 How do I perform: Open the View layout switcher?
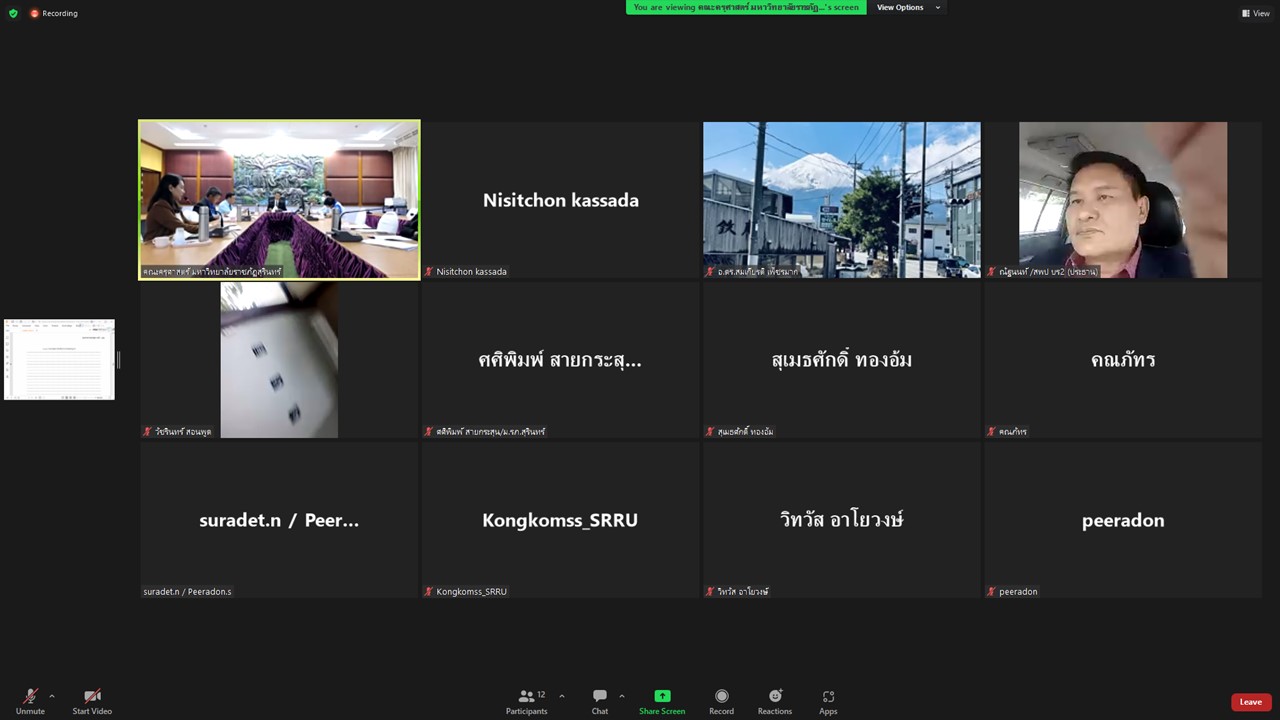coord(1255,13)
